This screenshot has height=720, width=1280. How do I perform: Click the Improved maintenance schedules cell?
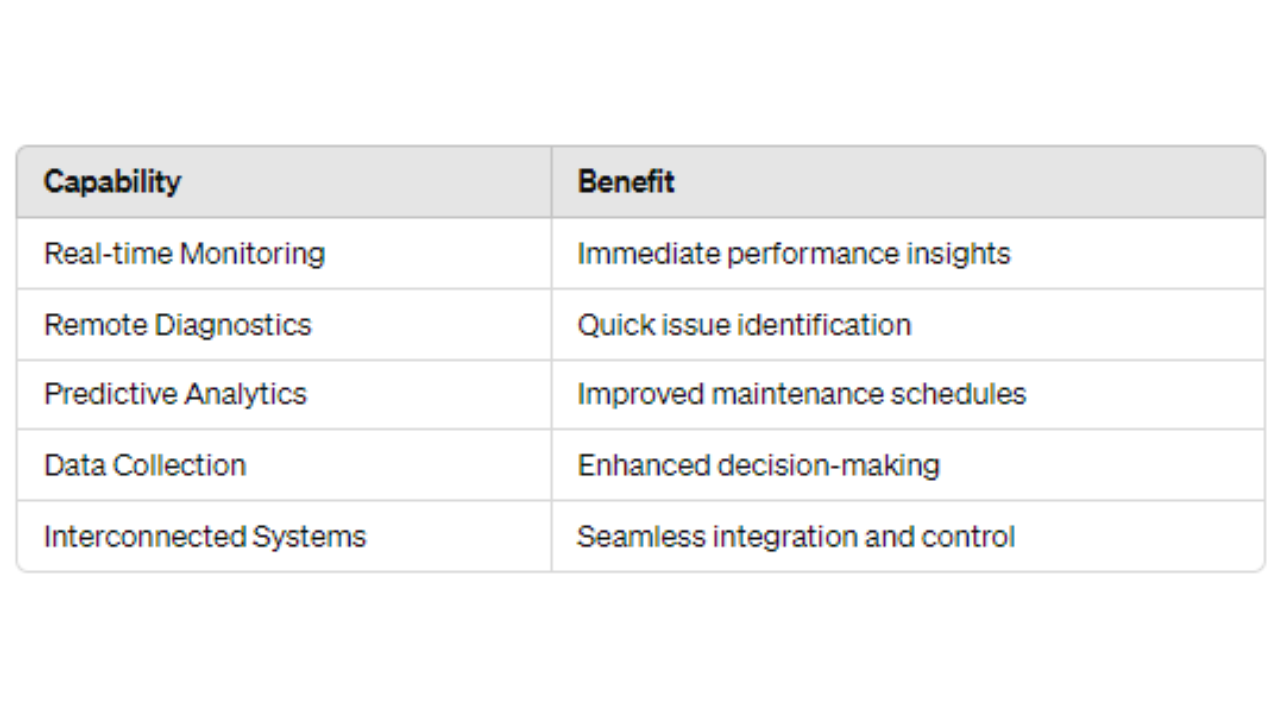click(908, 395)
